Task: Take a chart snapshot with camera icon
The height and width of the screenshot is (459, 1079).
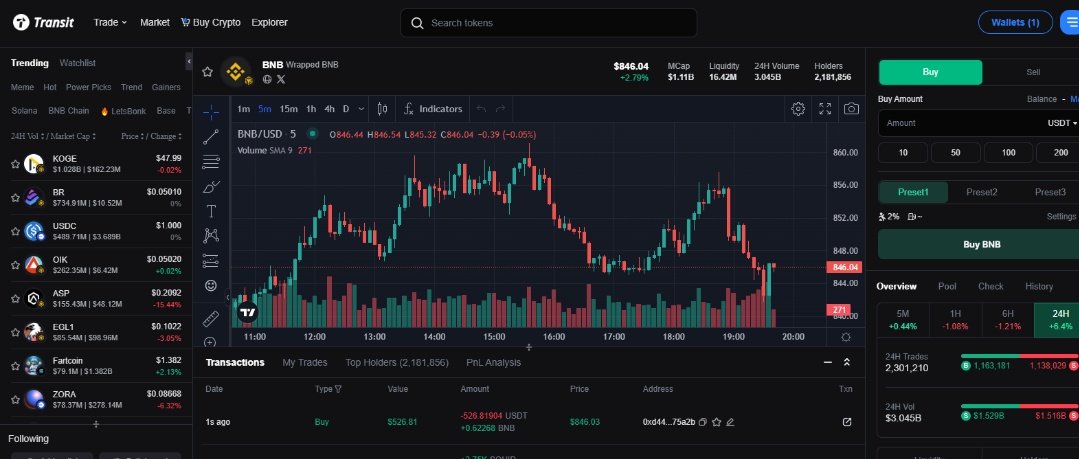Action: 851,109
